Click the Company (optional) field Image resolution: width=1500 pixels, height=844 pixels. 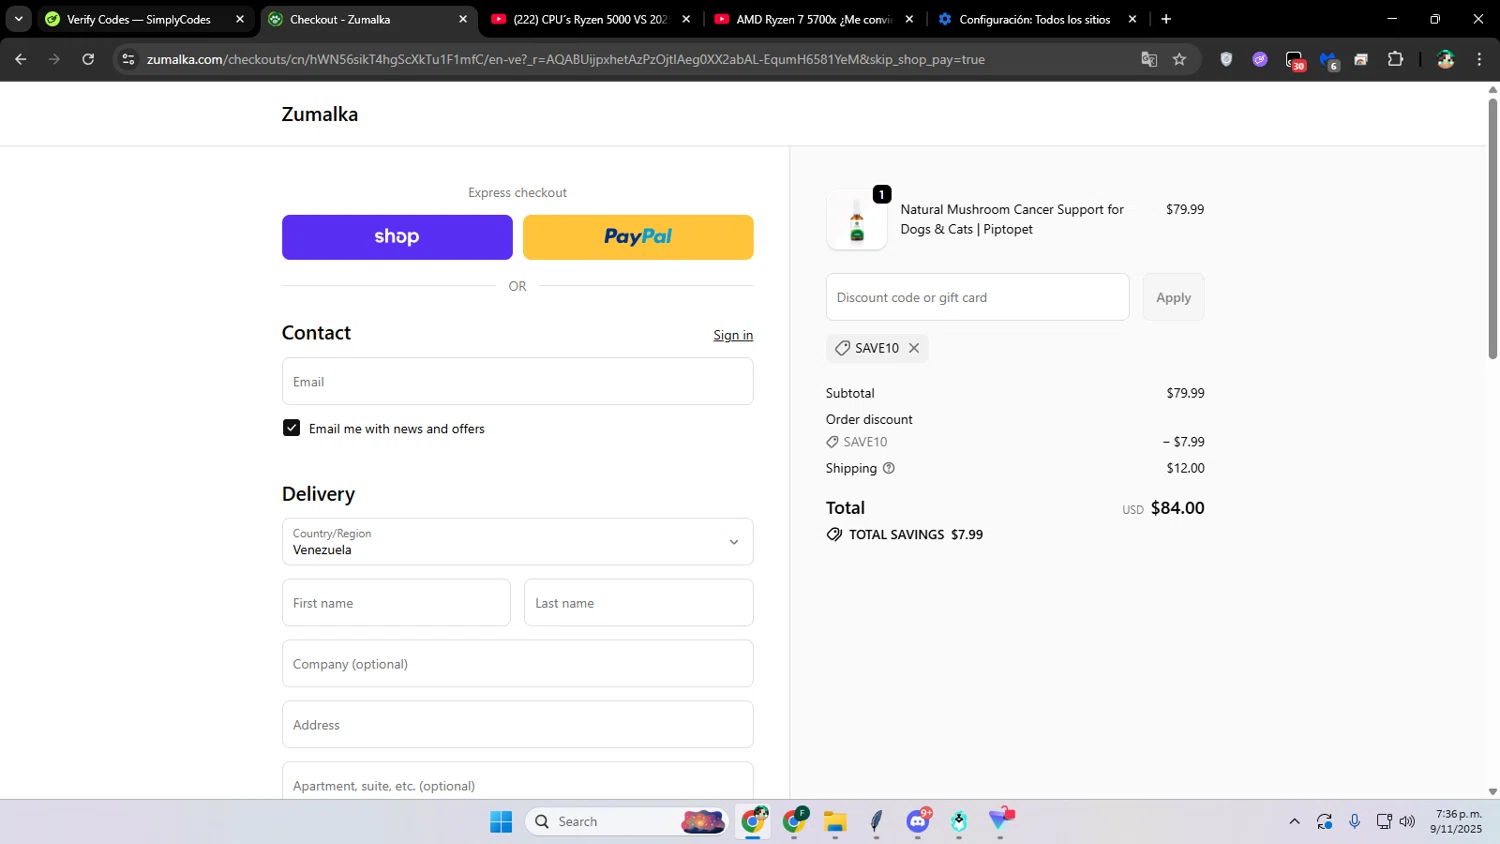(518, 664)
